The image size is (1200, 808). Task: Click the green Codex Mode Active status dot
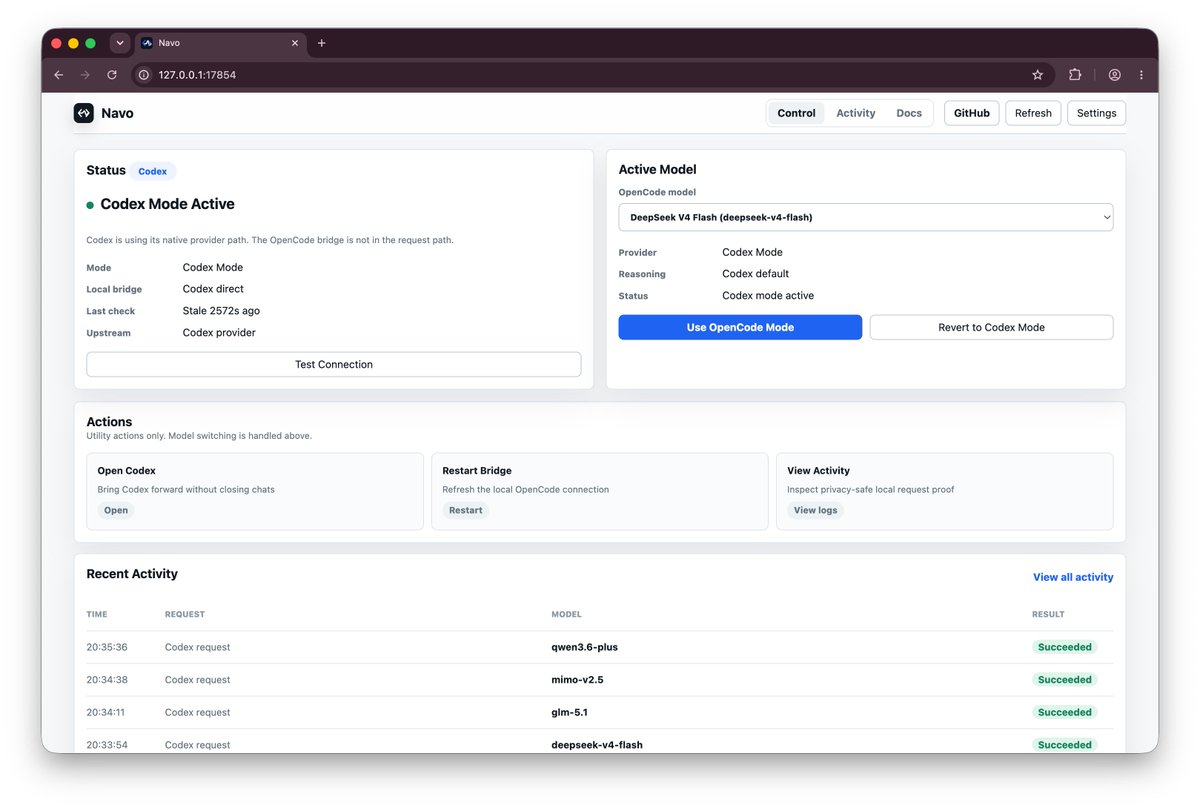90,205
